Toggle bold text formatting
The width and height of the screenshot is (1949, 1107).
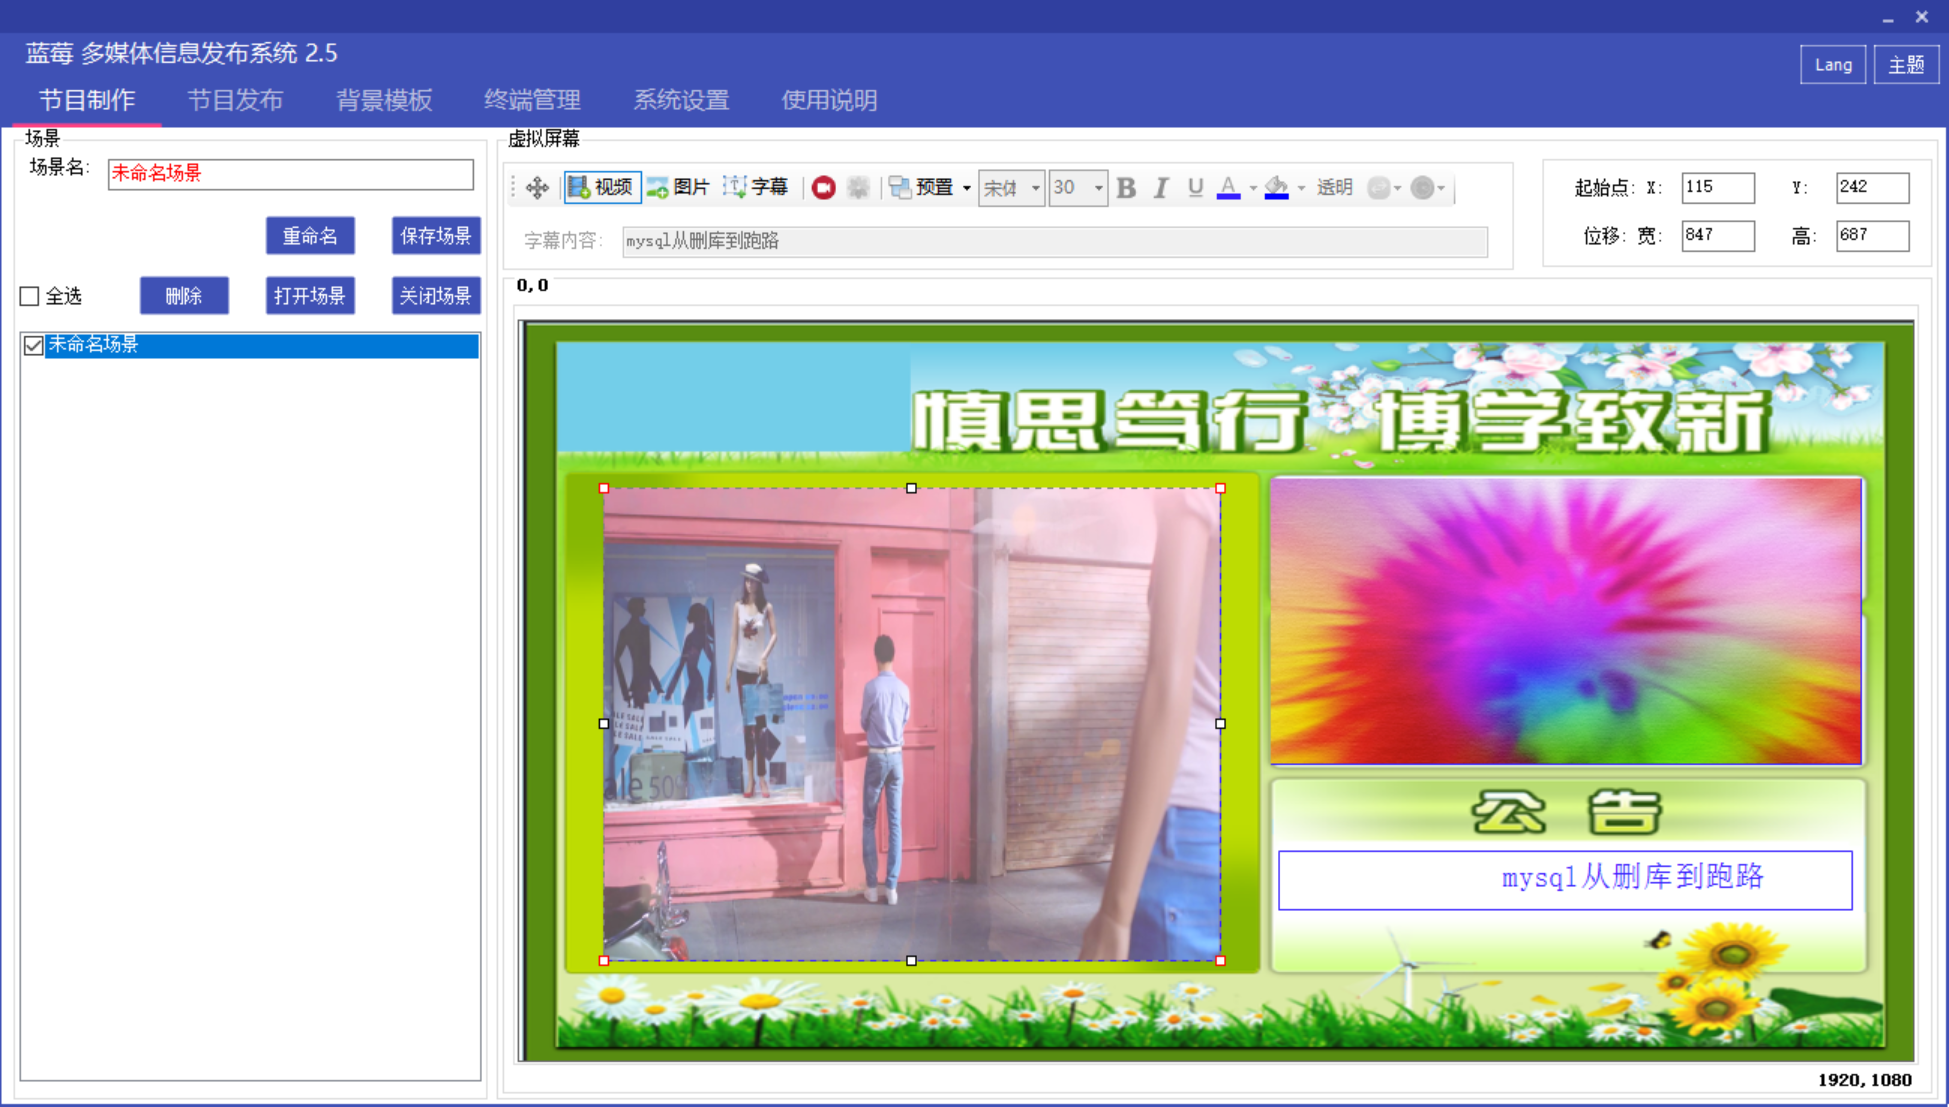pyautogui.click(x=1126, y=188)
